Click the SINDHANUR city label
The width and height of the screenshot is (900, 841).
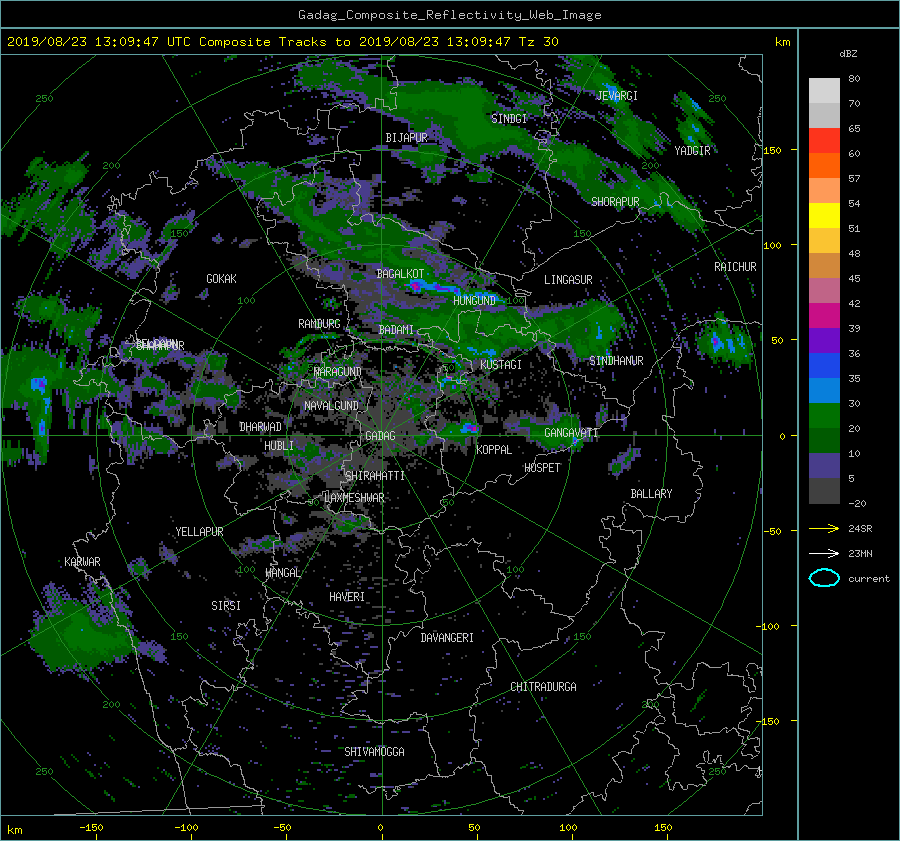pos(616,361)
